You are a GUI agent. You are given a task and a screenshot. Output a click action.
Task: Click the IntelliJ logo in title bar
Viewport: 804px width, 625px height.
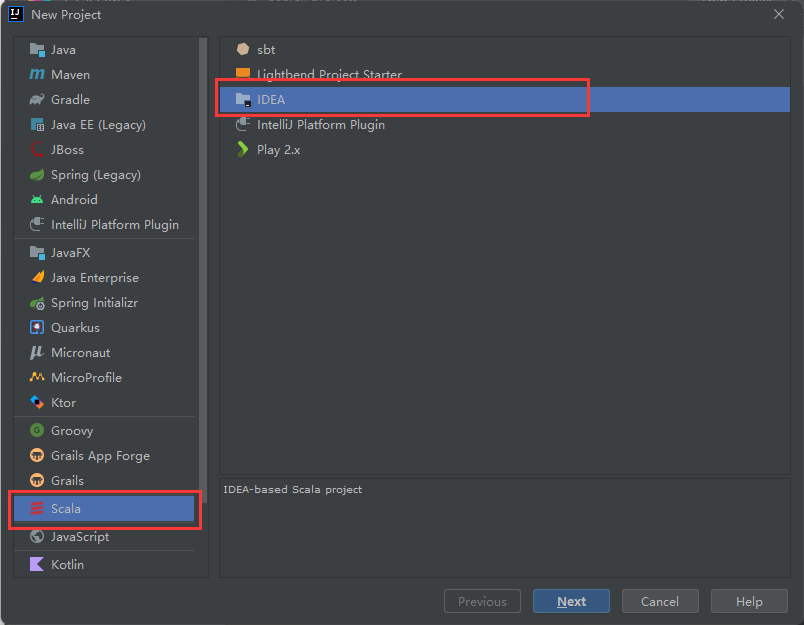[x=16, y=14]
